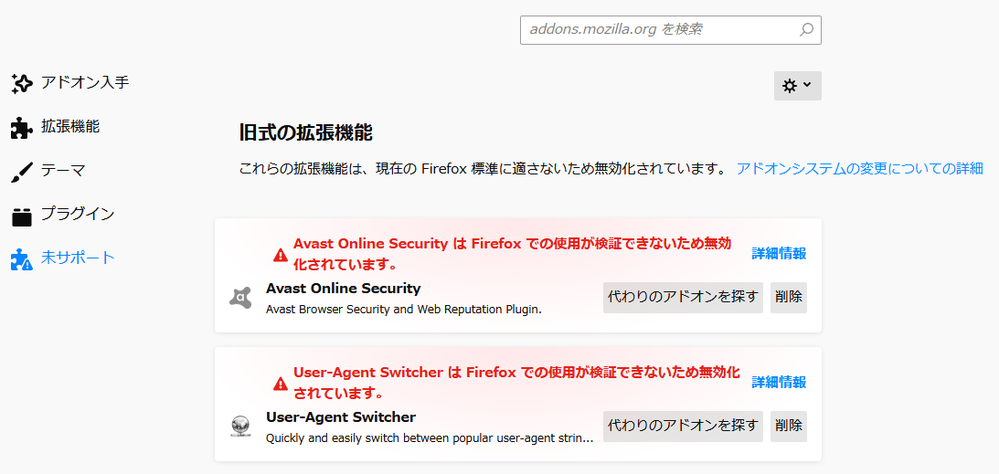This screenshot has width=999, height=474.
Task: Click the Avast Online Security add-on icon
Action: [240, 297]
